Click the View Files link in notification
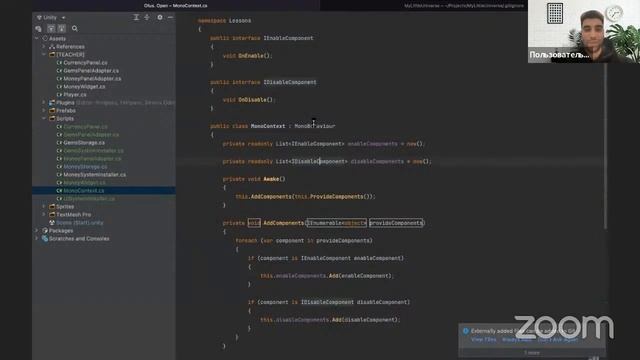The width and height of the screenshot is (640, 360). click(x=484, y=340)
